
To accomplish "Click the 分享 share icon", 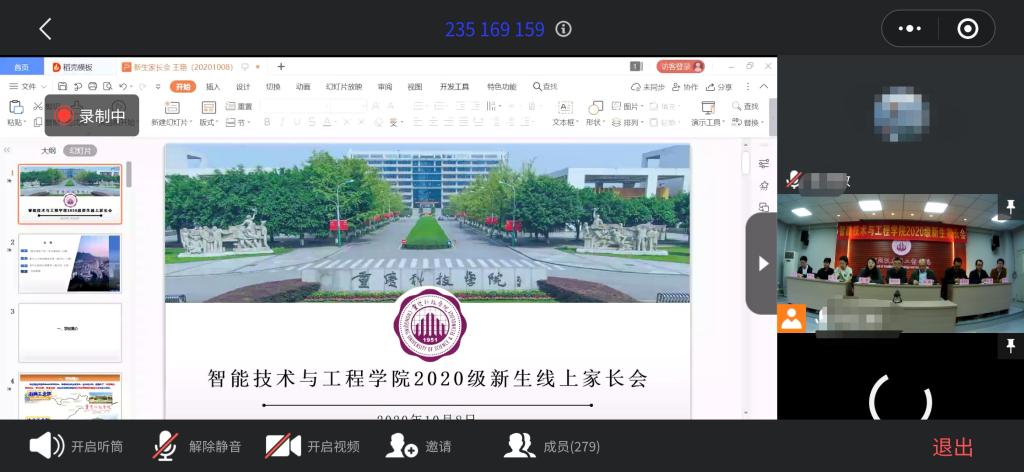I will (718, 87).
